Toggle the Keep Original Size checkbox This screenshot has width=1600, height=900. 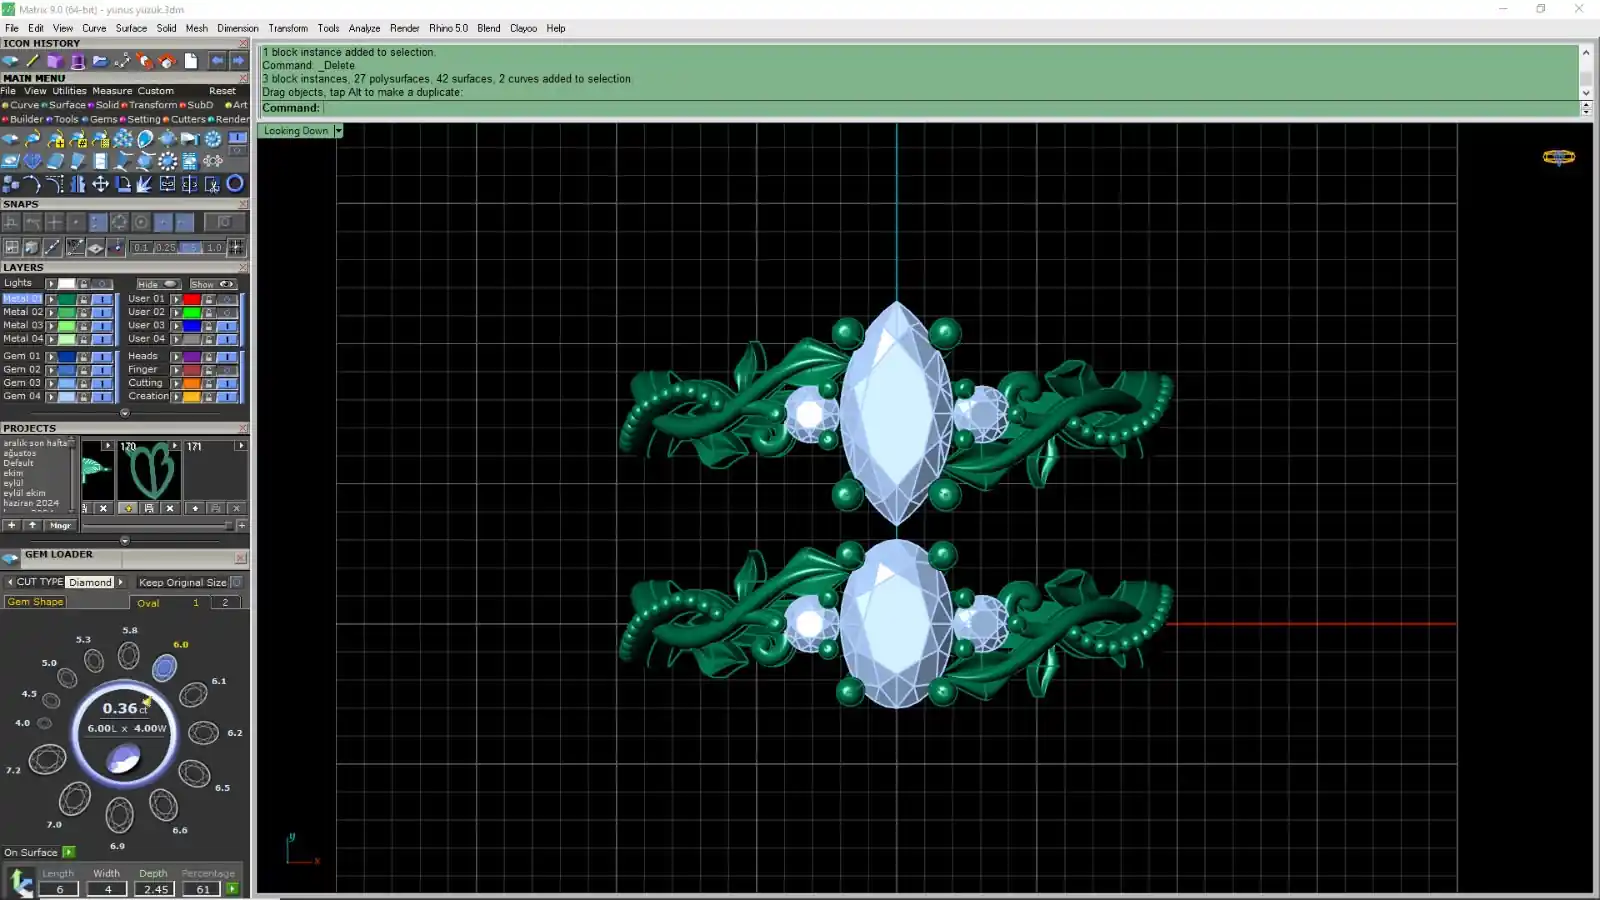[x=237, y=582]
